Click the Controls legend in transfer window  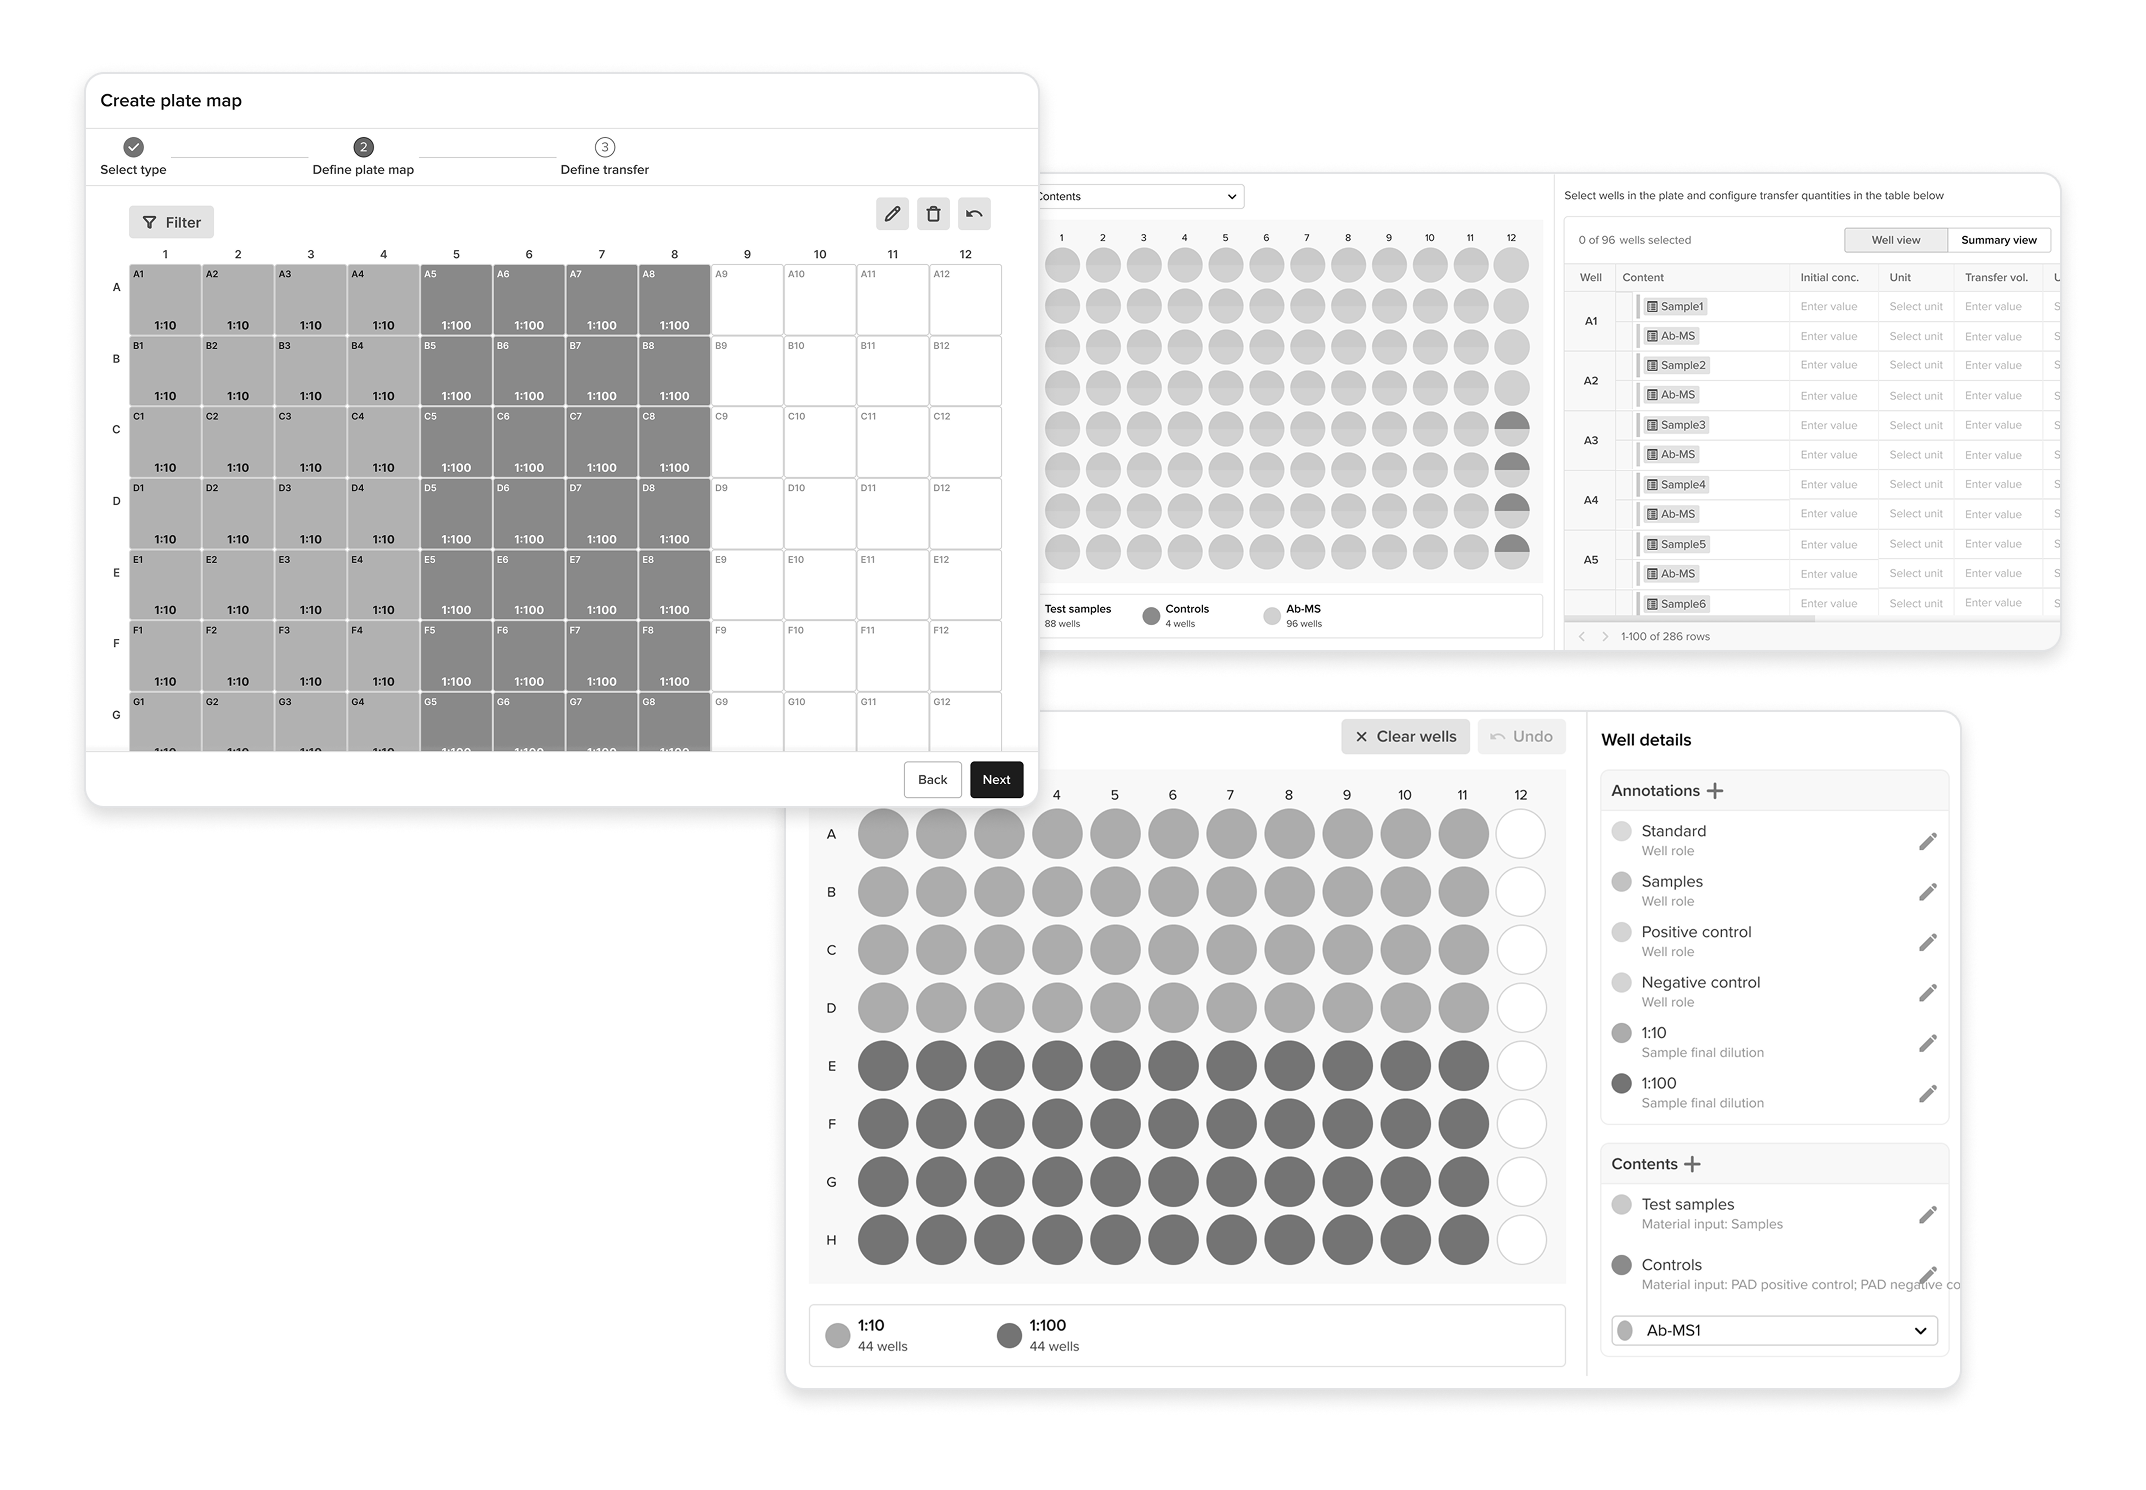coord(1176,616)
